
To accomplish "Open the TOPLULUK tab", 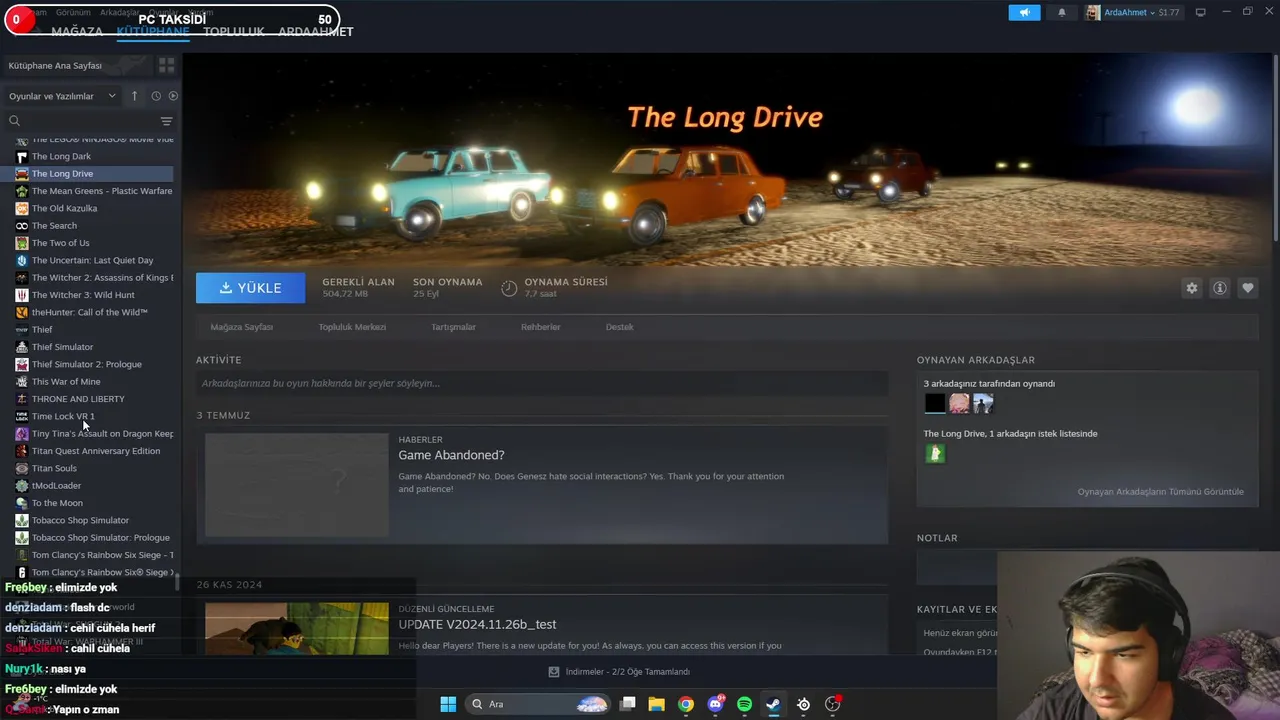I will [x=234, y=31].
